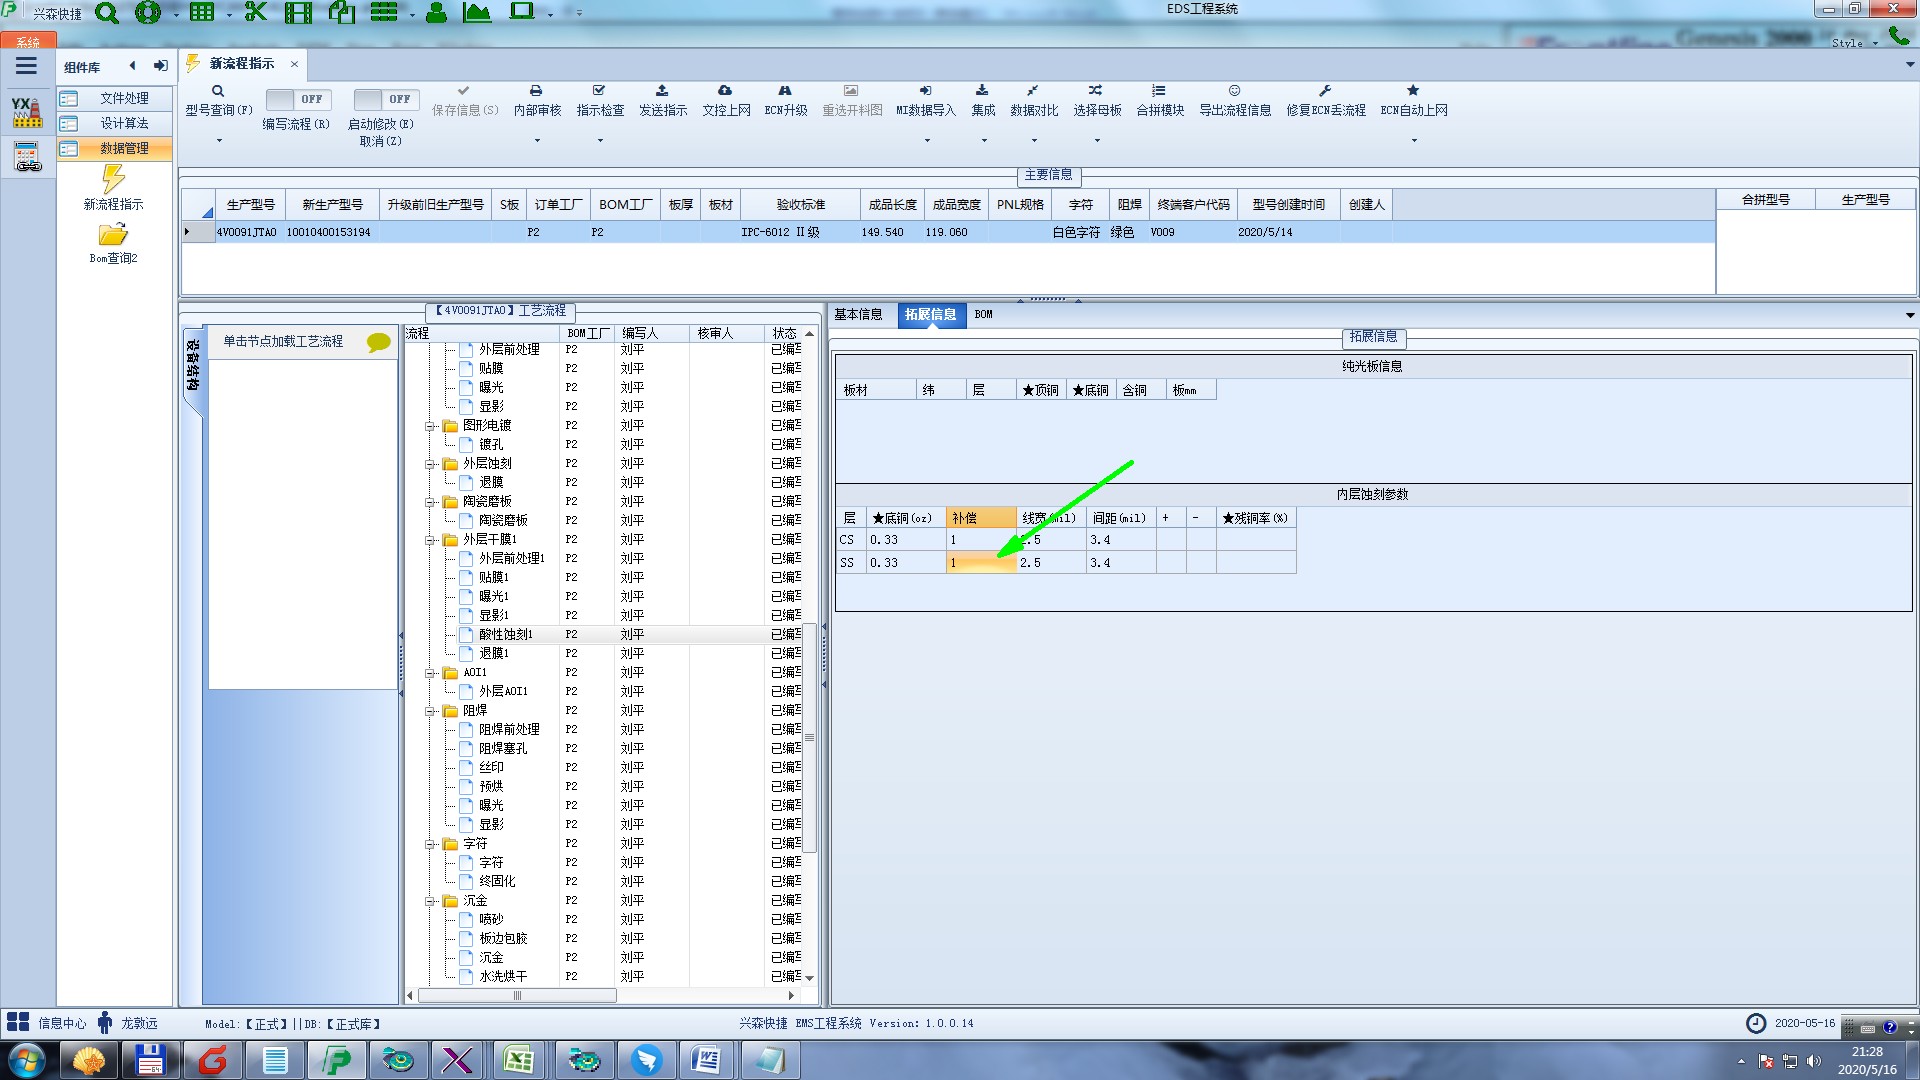Switch to the BOM tab
This screenshot has width=1920, height=1080.
pos(983,314)
